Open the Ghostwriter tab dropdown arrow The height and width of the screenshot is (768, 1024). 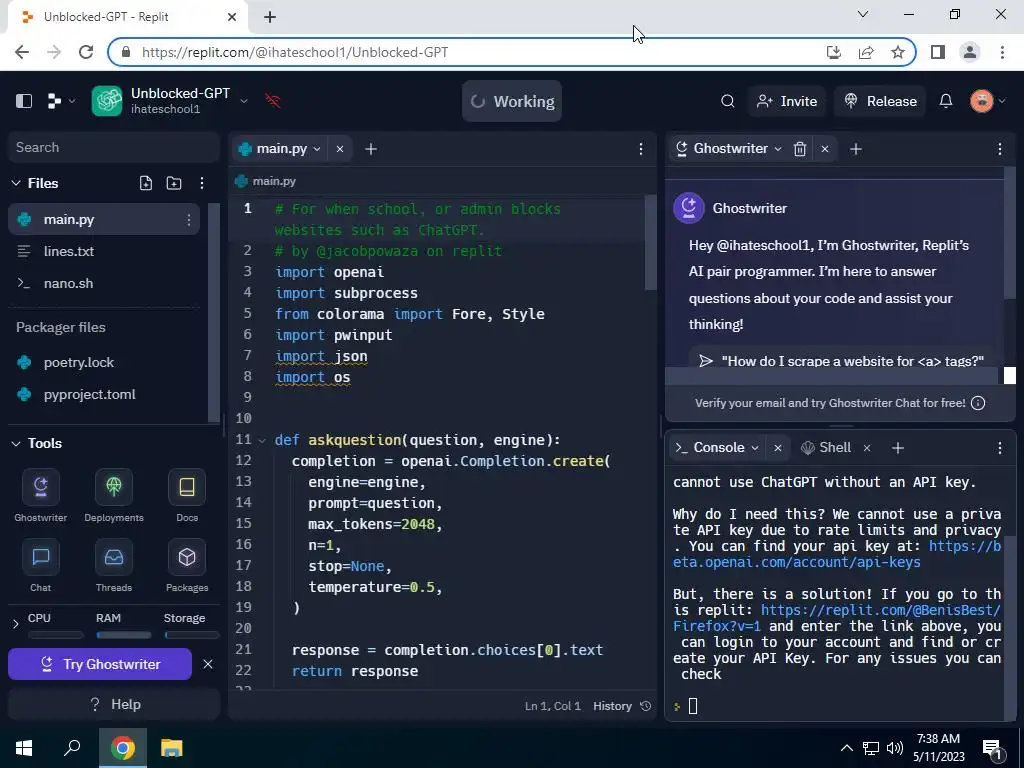[x=778, y=149]
